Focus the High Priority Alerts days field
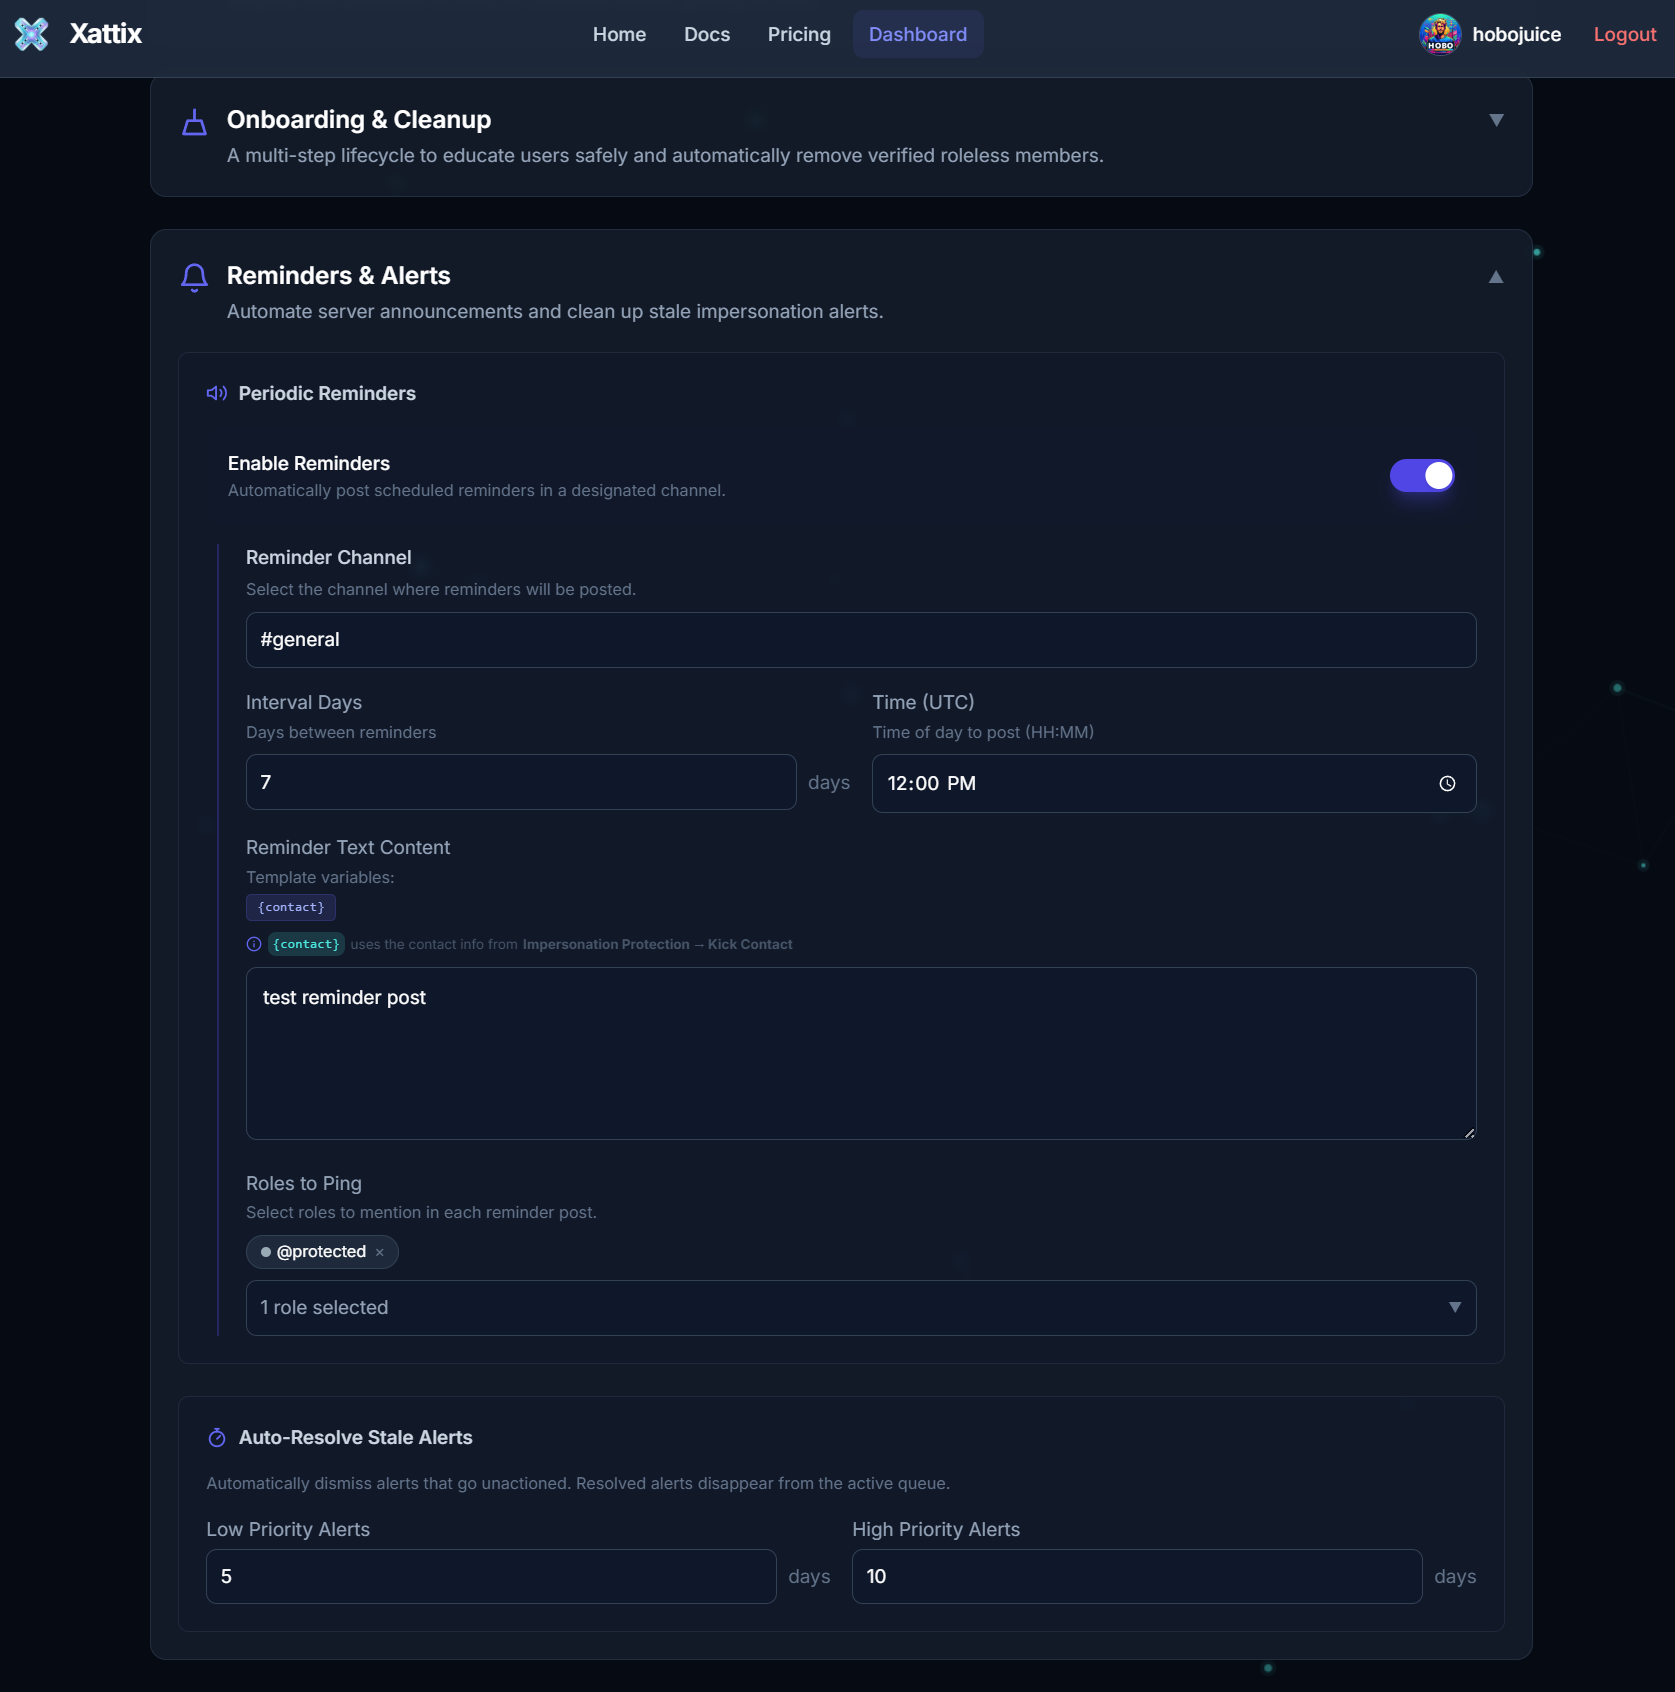1675x1692 pixels. pos(1137,1577)
